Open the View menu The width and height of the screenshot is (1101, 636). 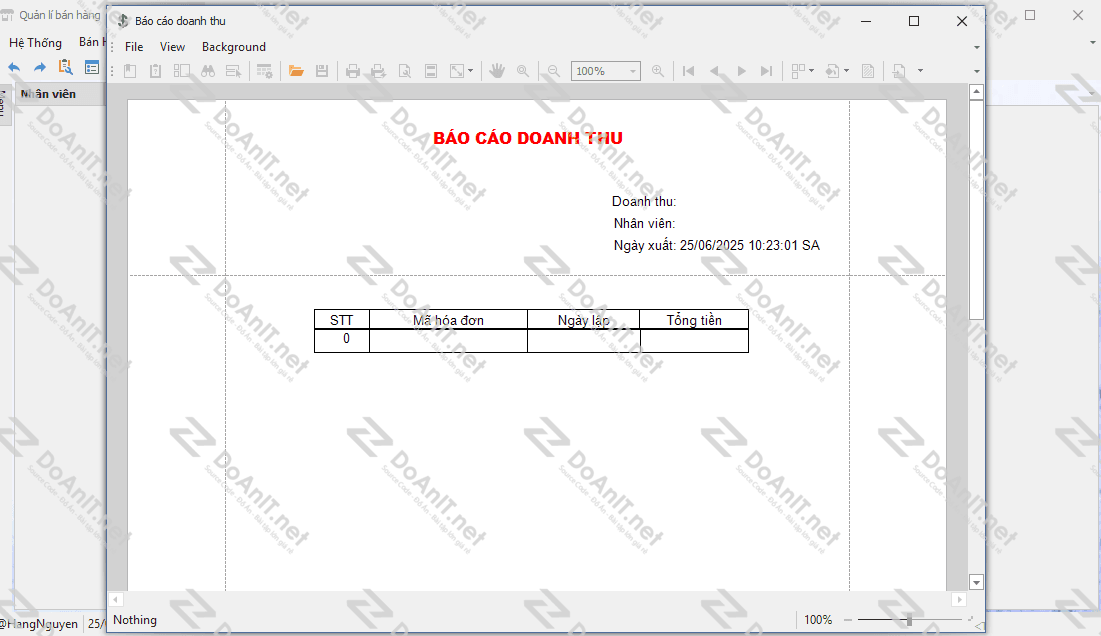point(172,47)
